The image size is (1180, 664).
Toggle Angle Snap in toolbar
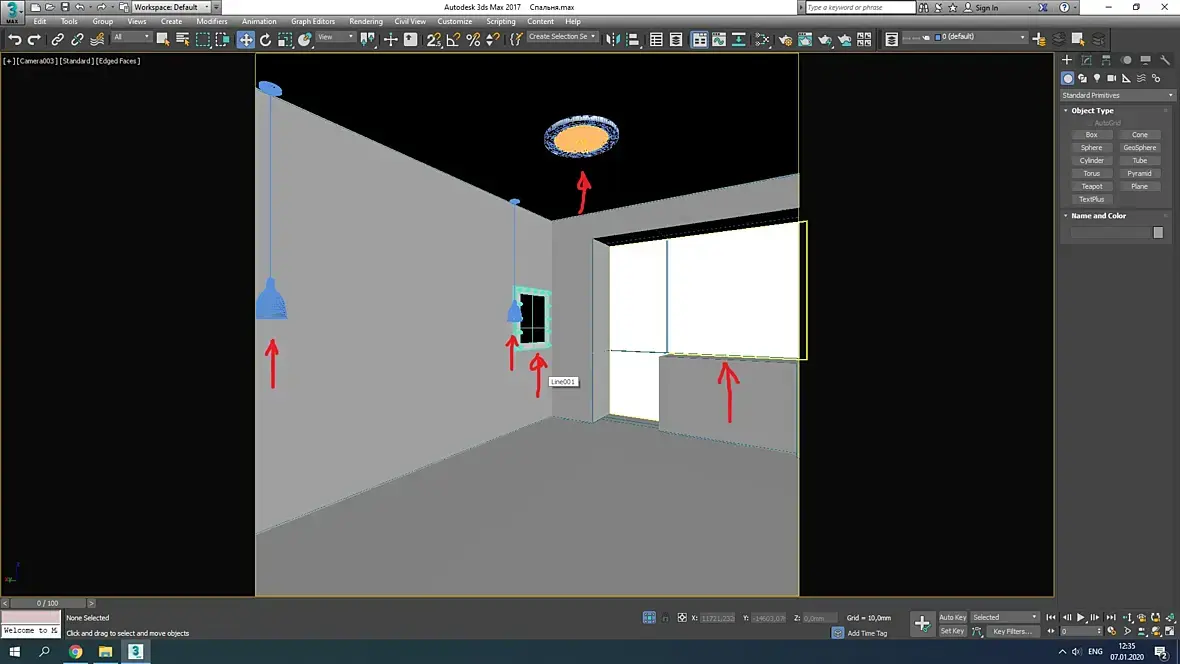(453, 39)
